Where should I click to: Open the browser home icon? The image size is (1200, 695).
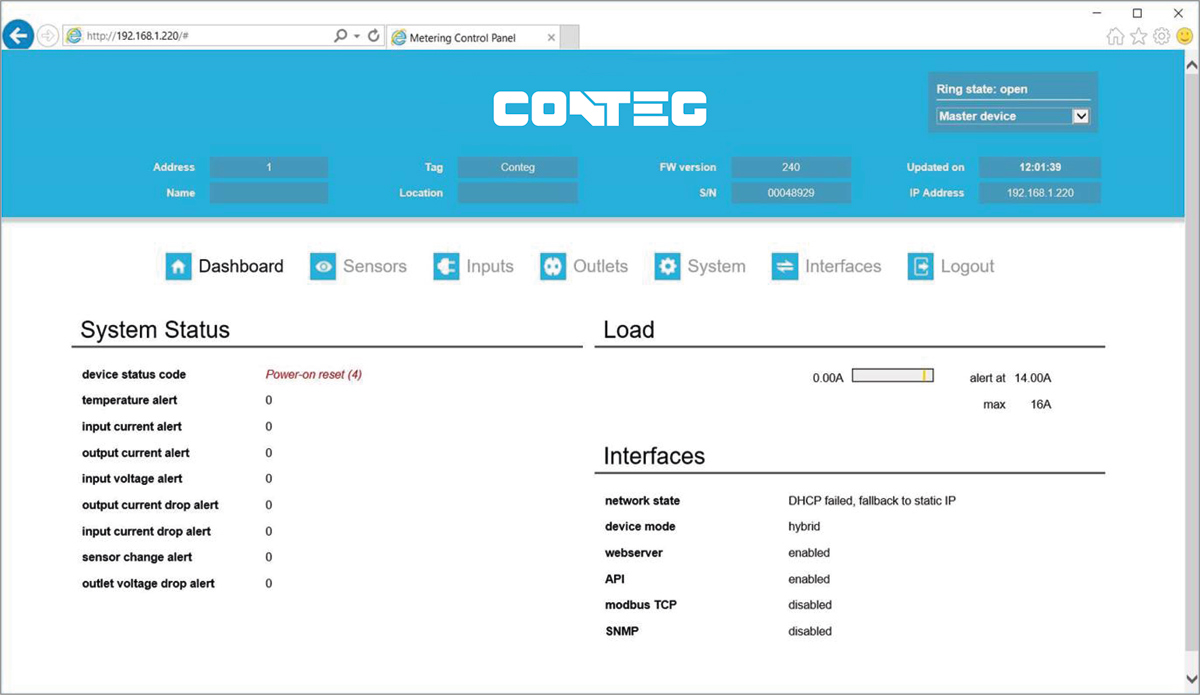pos(1116,36)
